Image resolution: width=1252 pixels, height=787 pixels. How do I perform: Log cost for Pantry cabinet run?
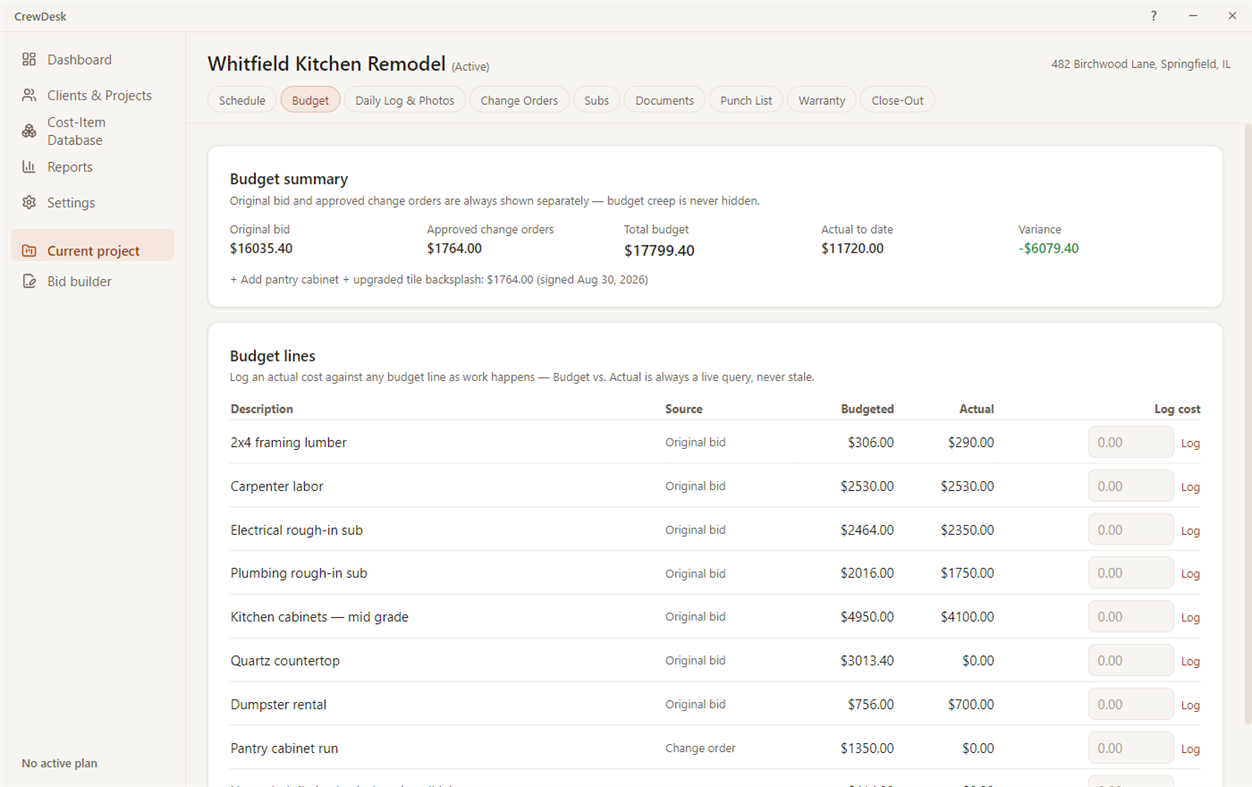(x=1190, y=749)
